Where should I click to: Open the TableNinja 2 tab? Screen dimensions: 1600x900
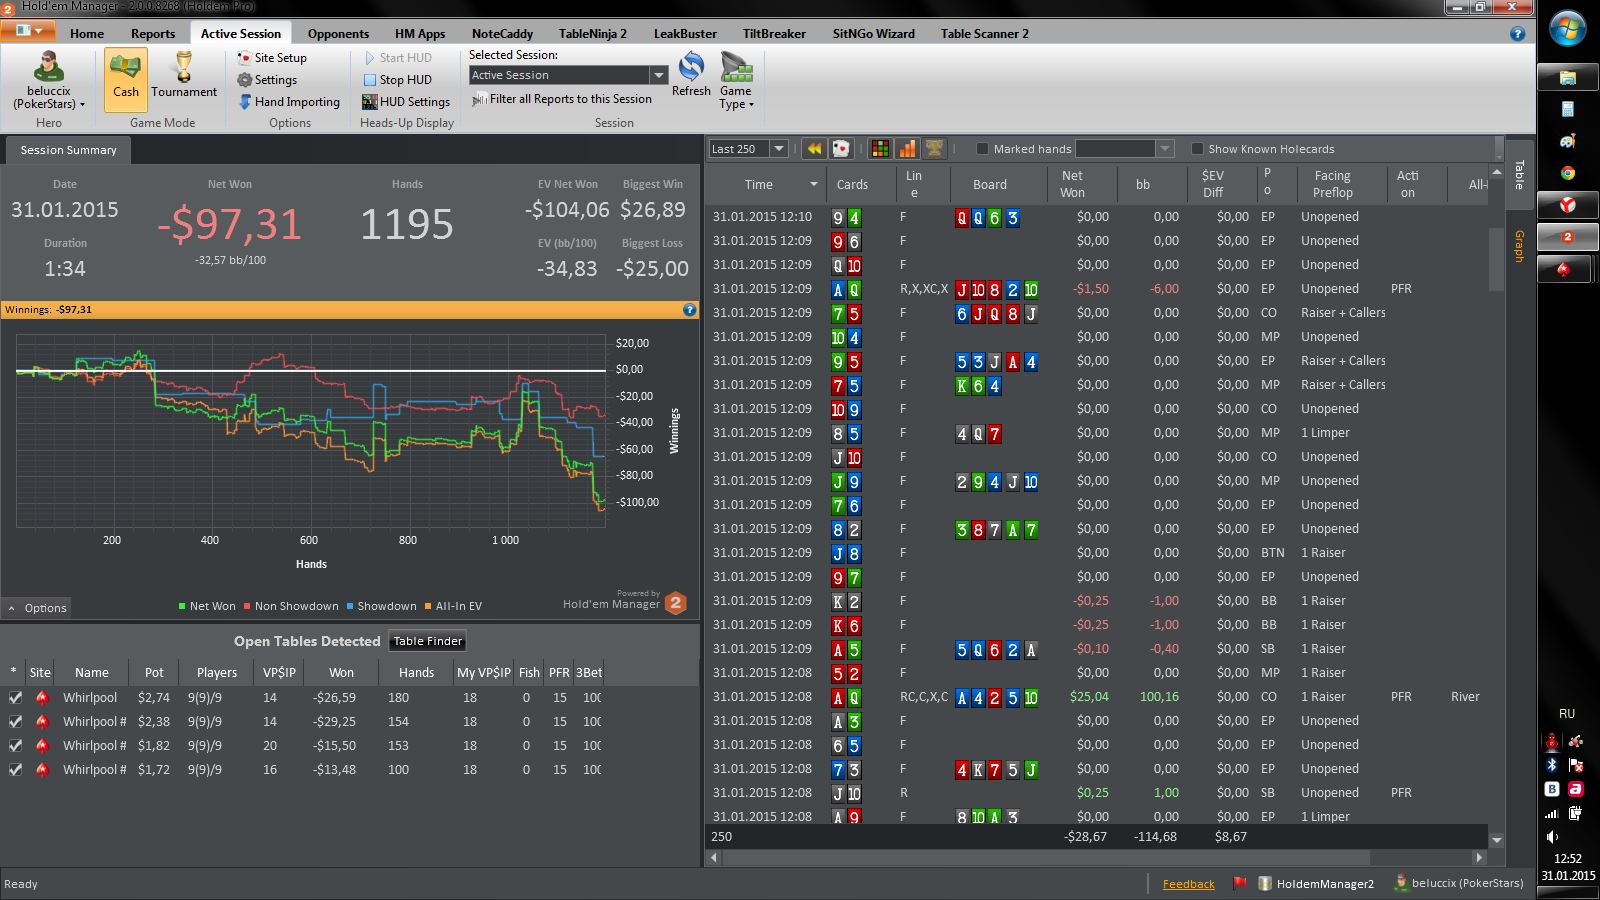[x=593, y=34]
